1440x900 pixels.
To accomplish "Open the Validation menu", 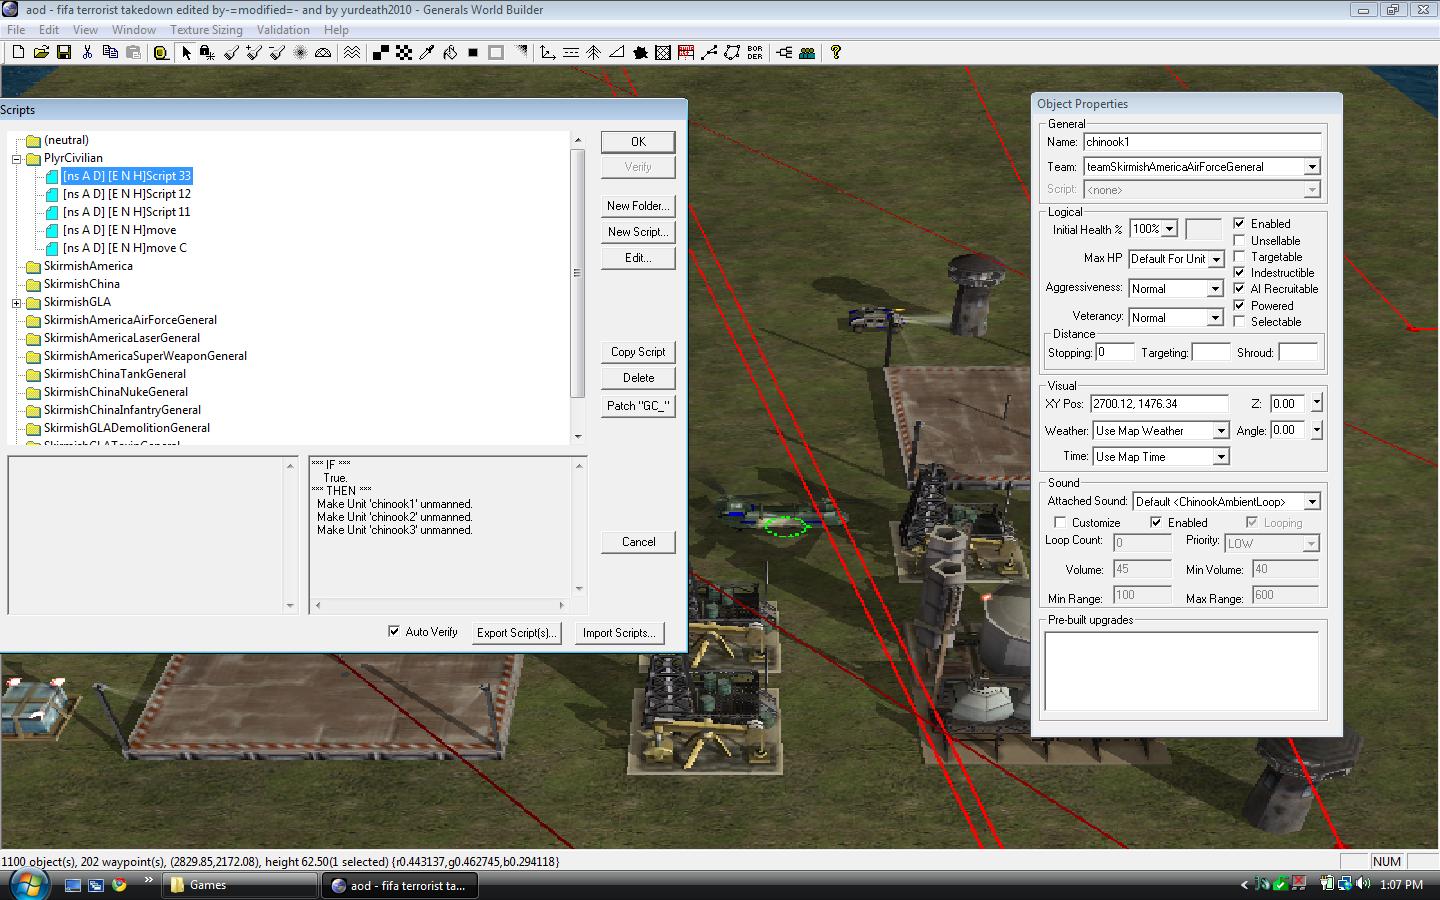I will pyautogui.click(x=283, y=30).
